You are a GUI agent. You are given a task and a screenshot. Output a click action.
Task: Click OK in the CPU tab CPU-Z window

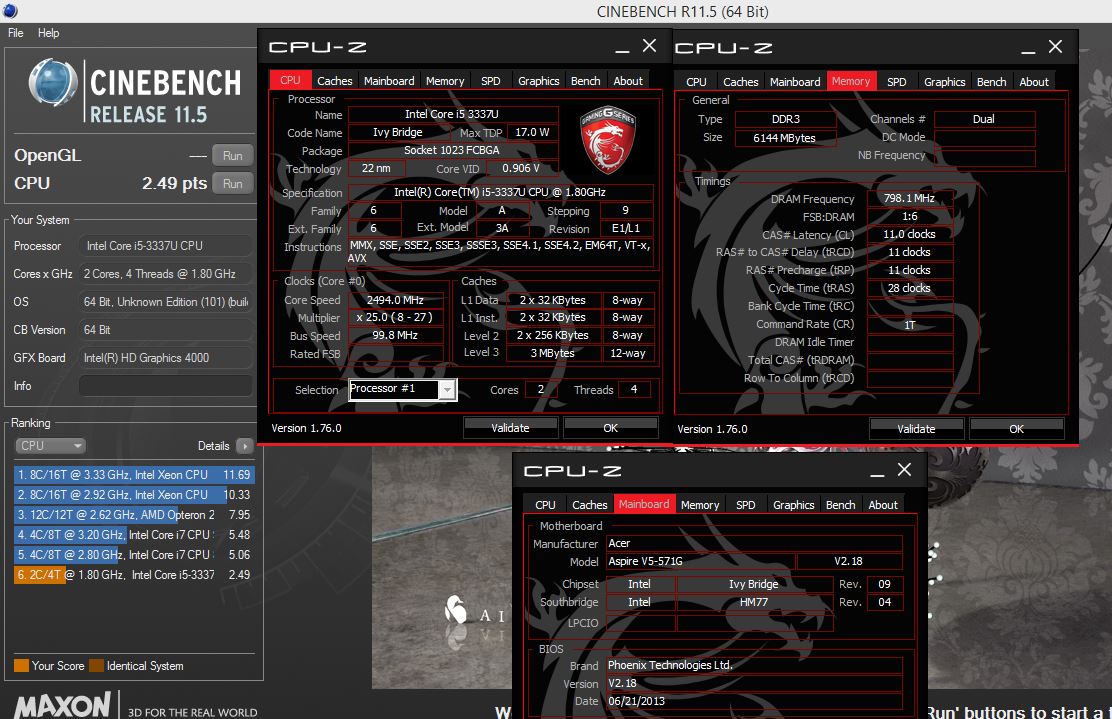(611, 428)
